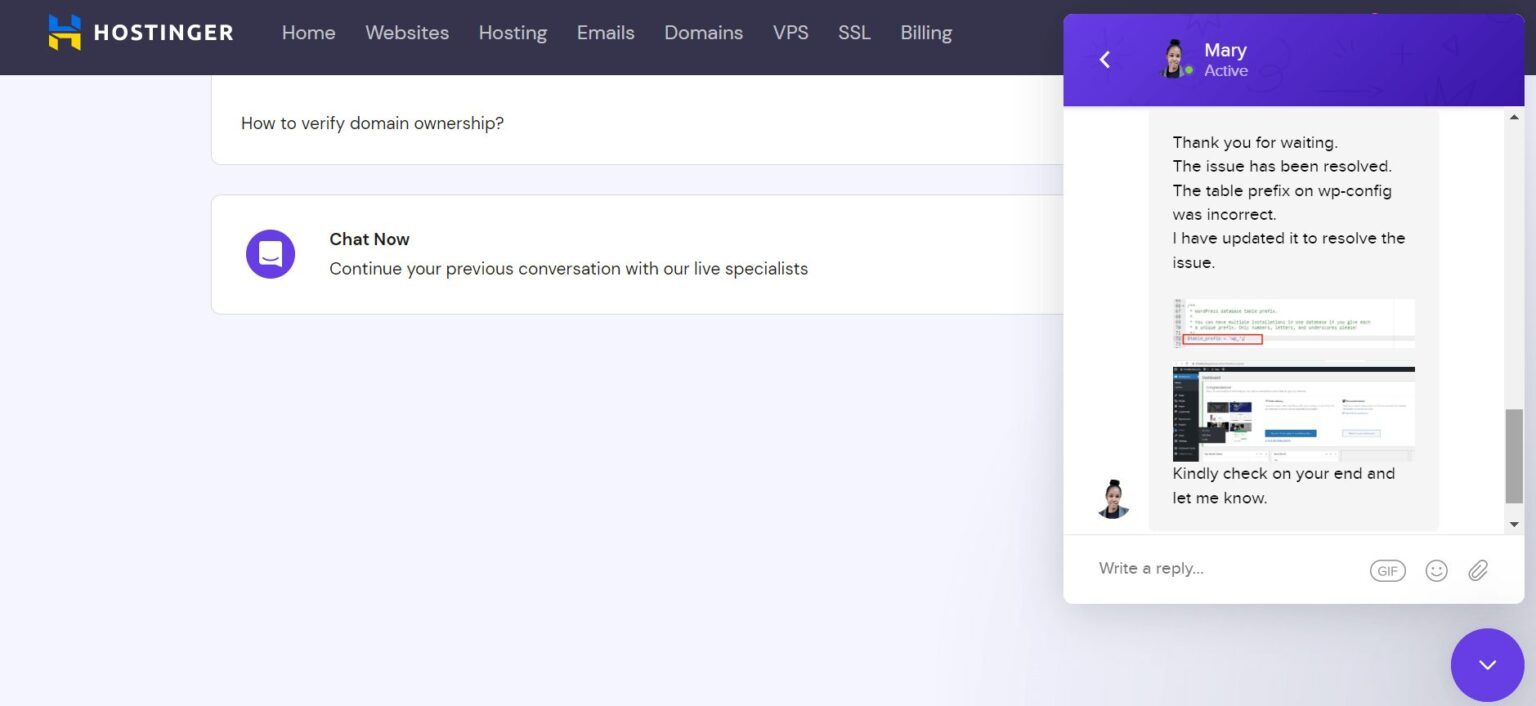View the WordPress dashboard screenshot thumbnail
This screenshot has height=706, width=1536.
(1293, 412)
